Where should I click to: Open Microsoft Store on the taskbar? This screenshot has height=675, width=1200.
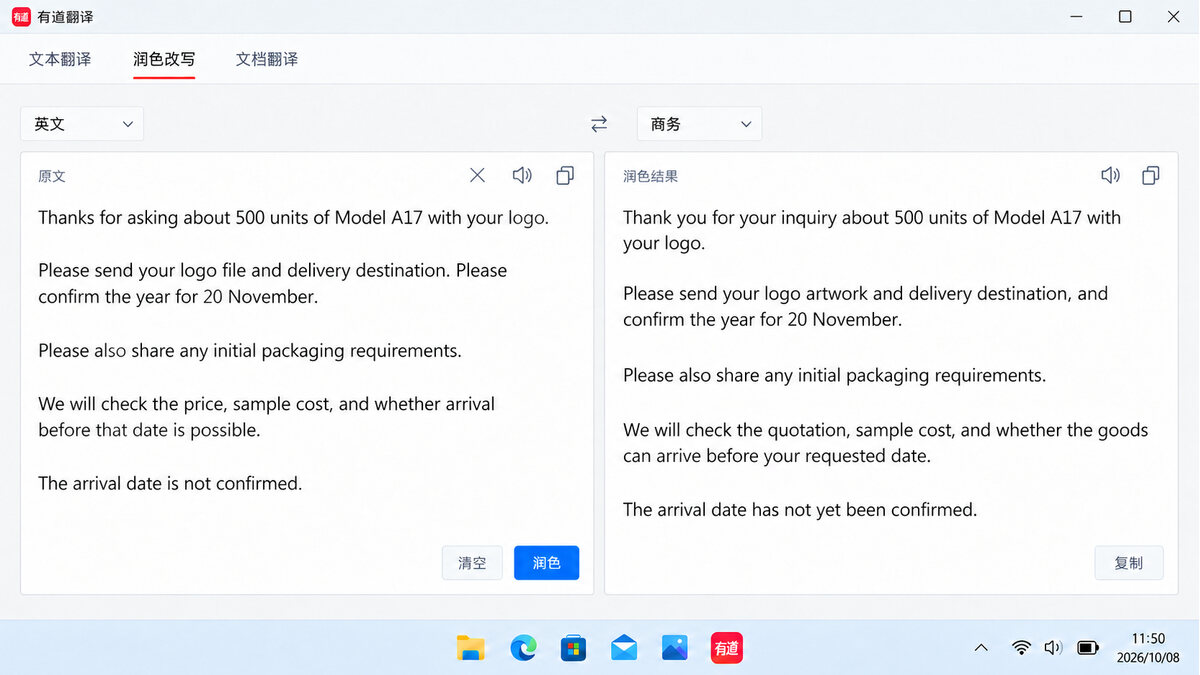573,648
